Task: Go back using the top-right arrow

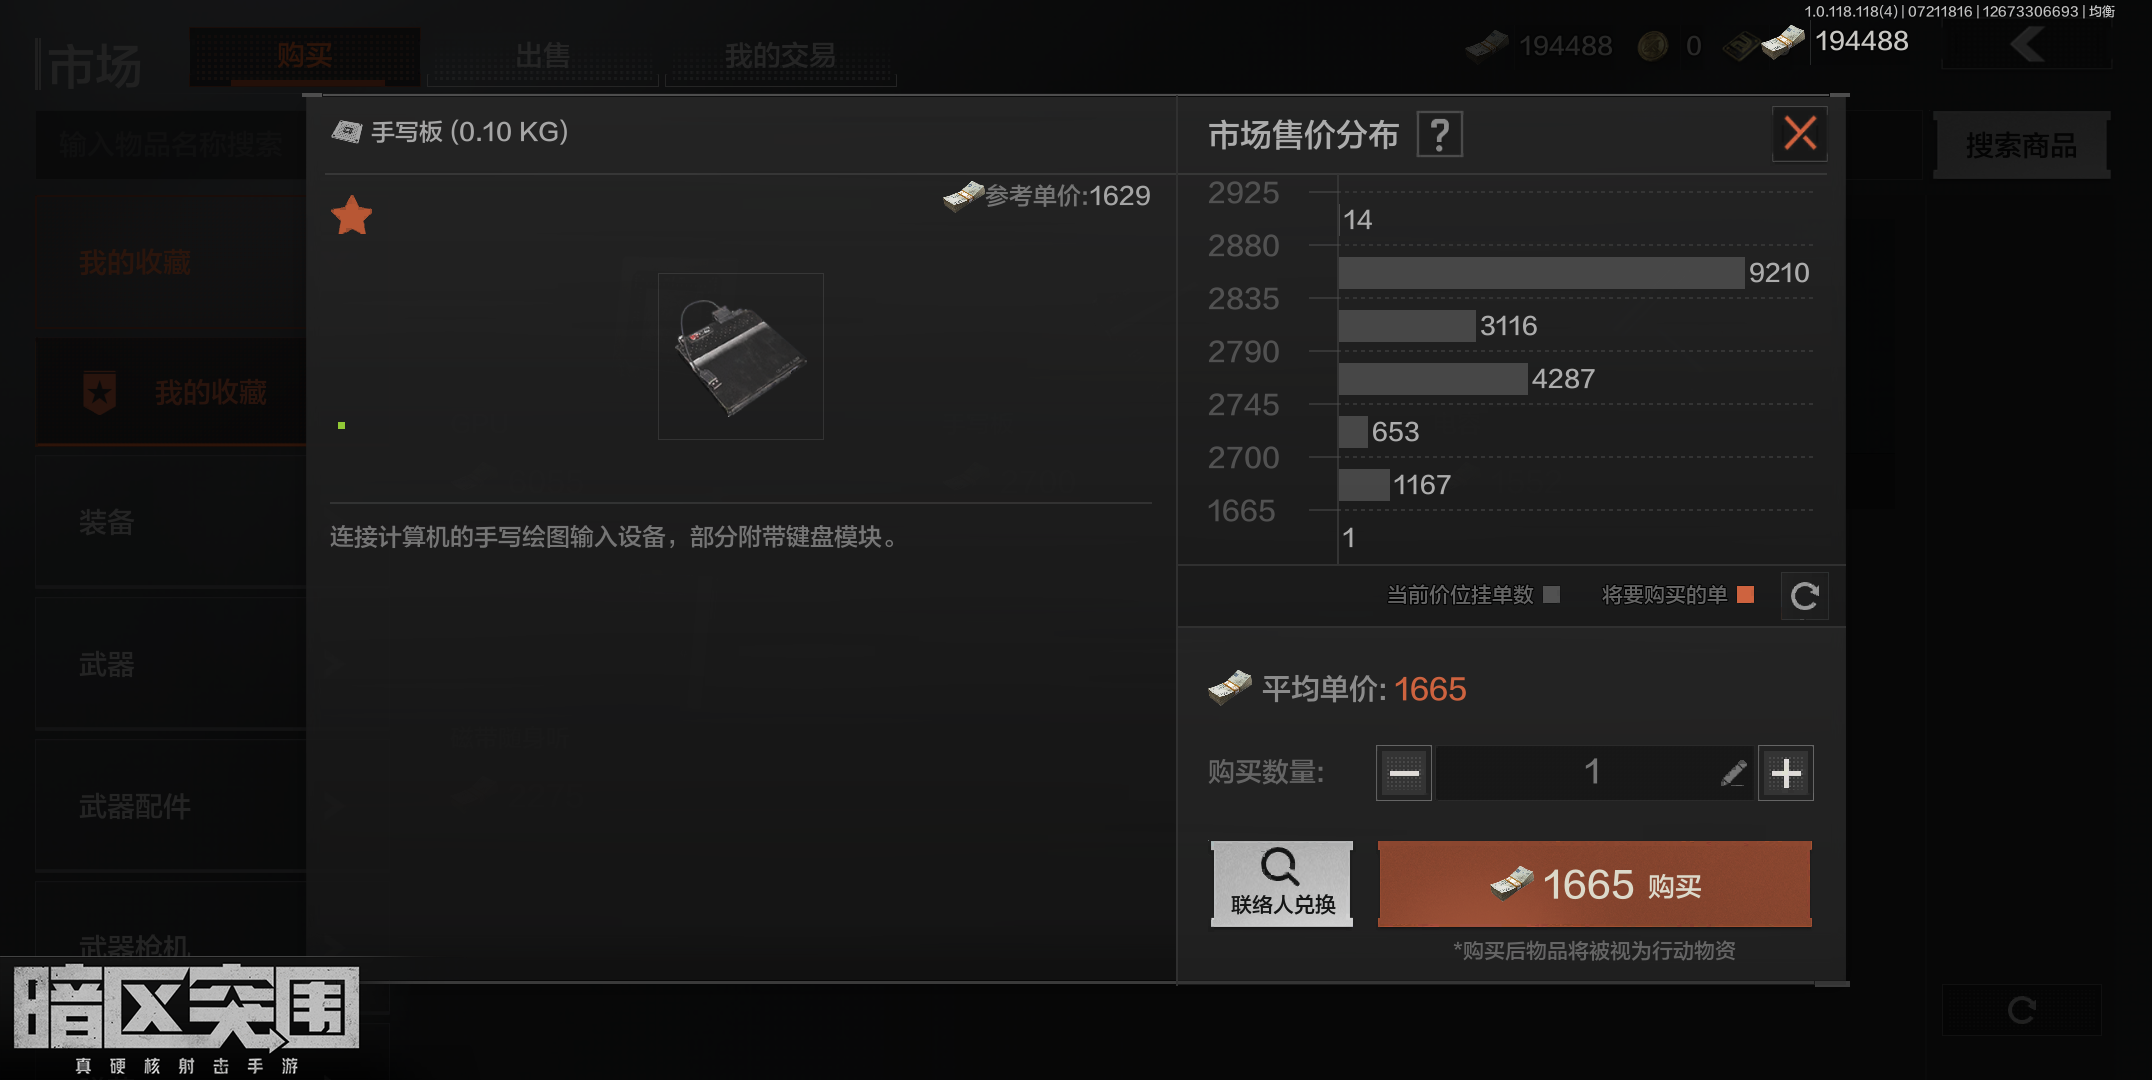Action: pyautogui.click(x=2027, y=44)
